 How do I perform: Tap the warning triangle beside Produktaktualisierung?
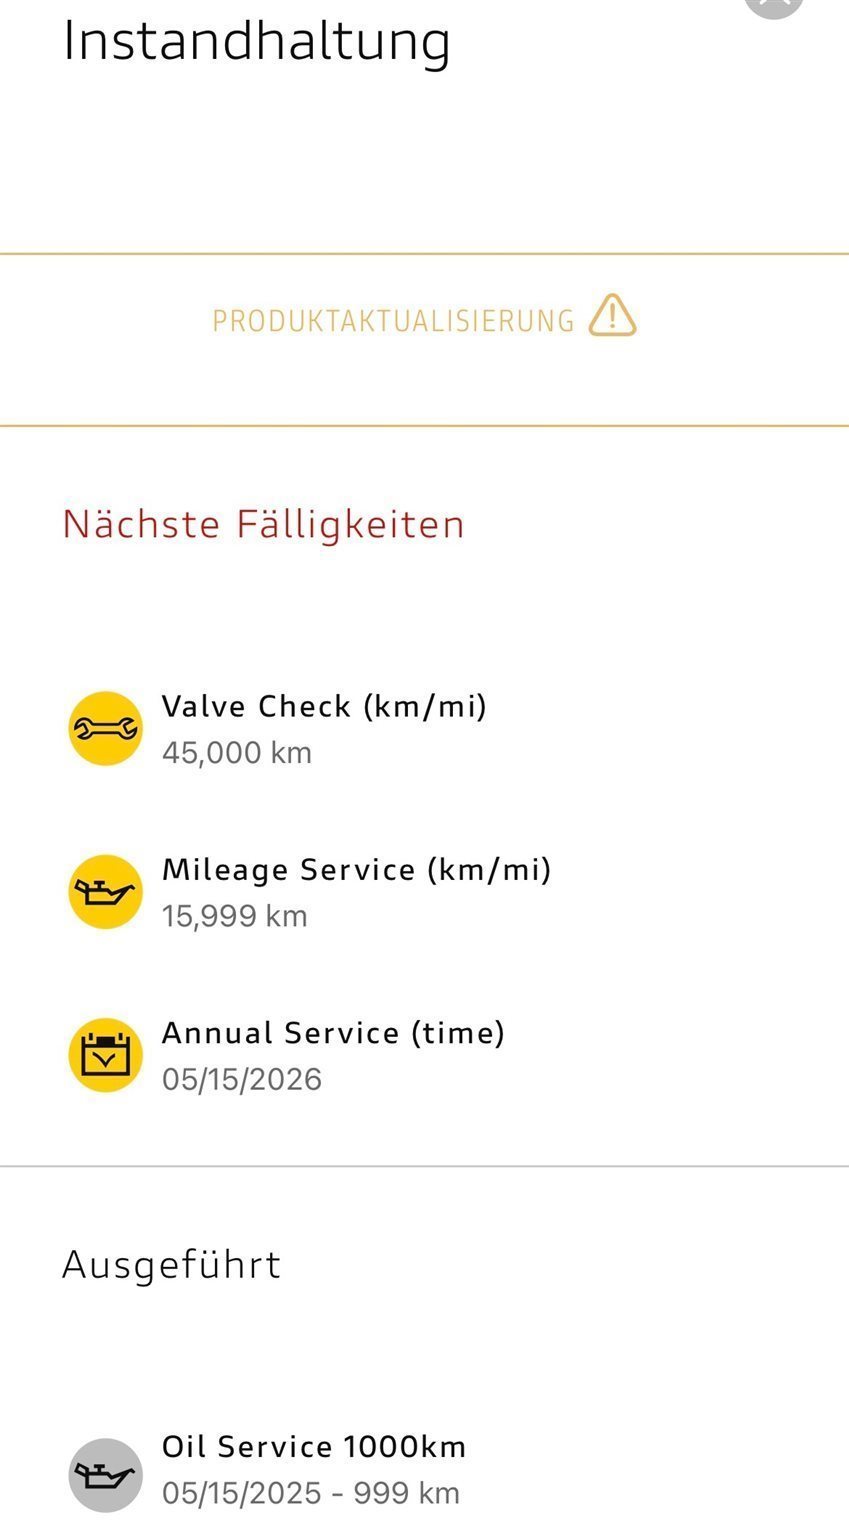point(612,316)
